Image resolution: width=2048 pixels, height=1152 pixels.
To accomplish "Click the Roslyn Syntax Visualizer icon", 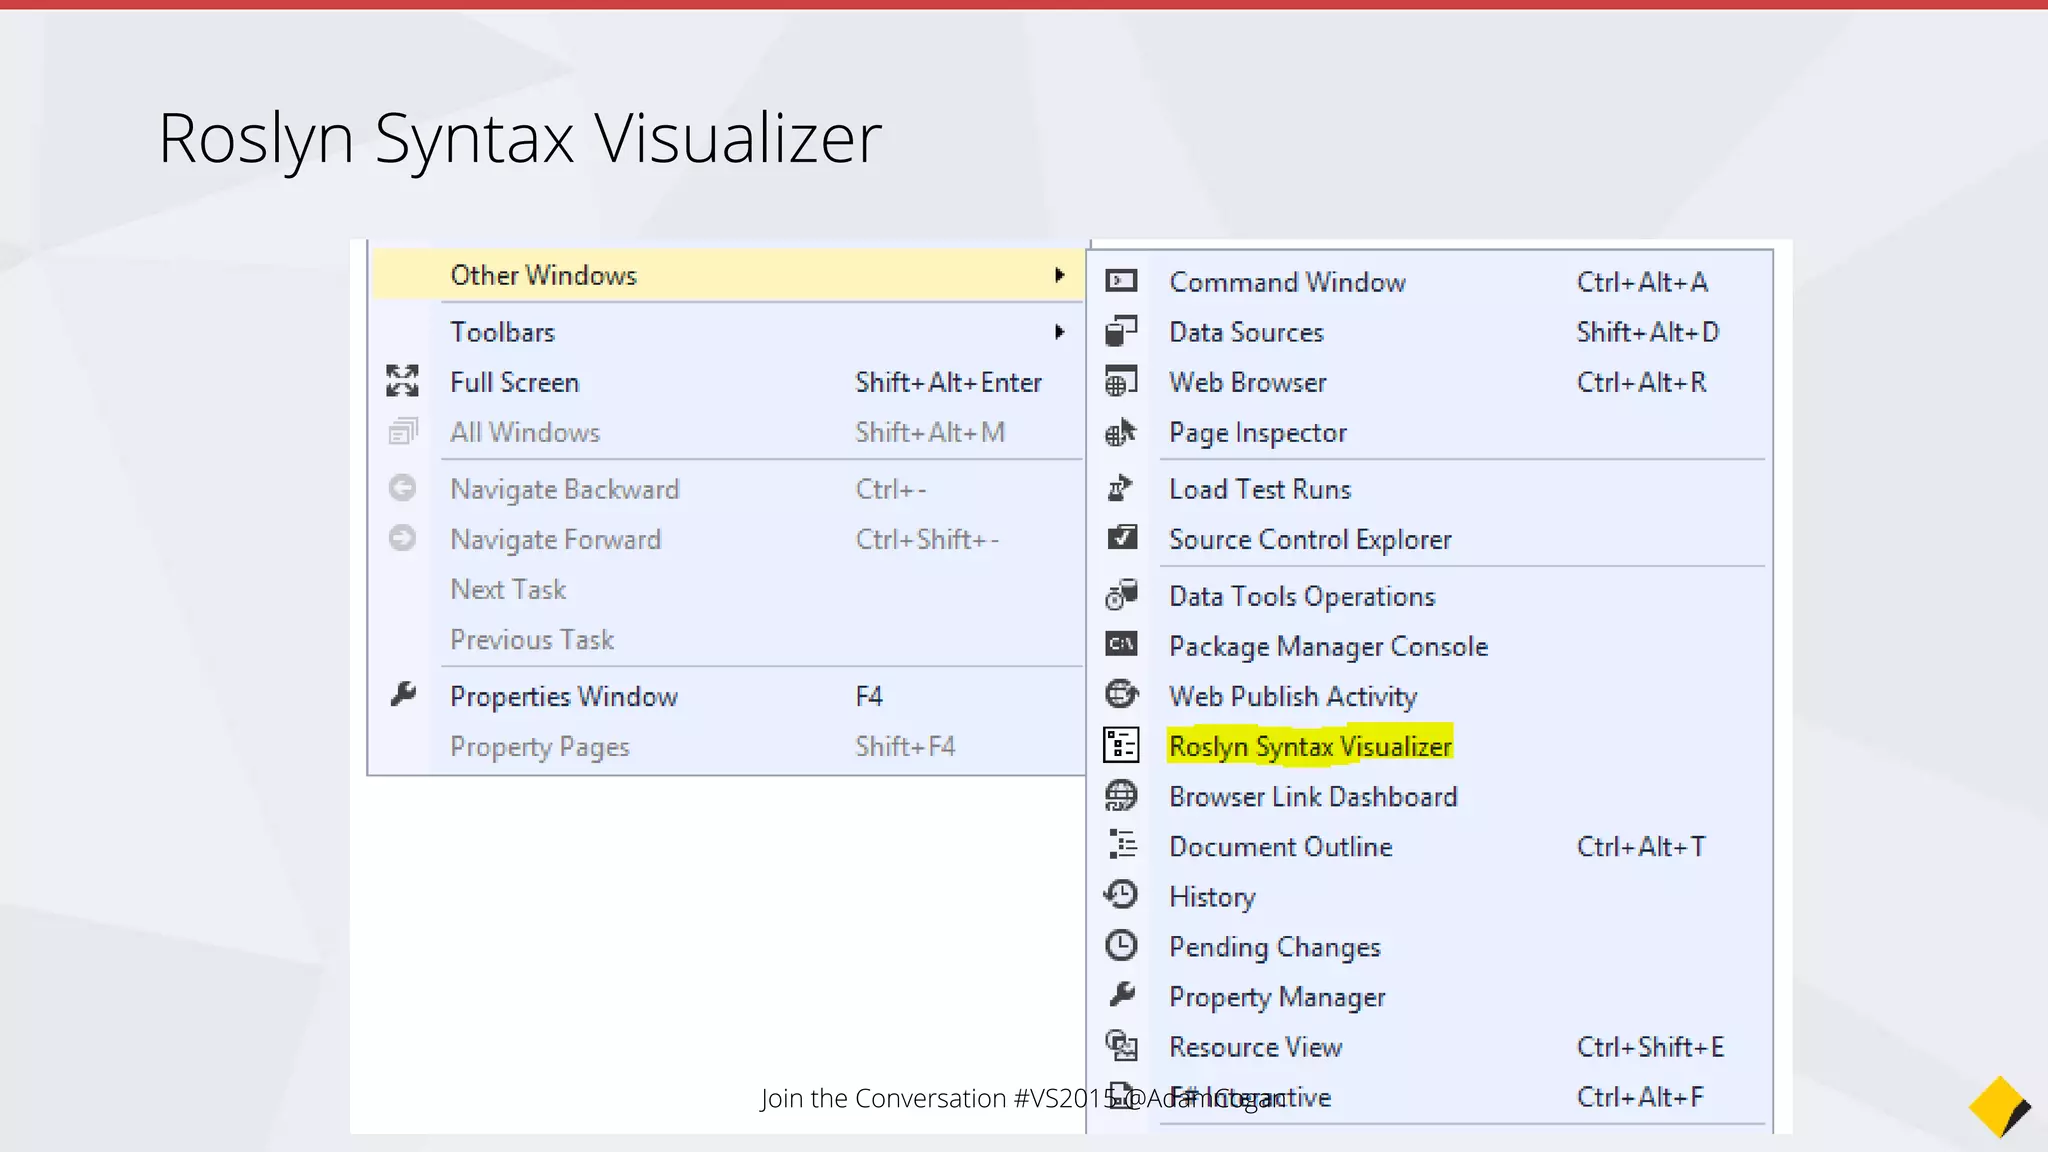I will pyautogui.click(x=1121, y=745).
